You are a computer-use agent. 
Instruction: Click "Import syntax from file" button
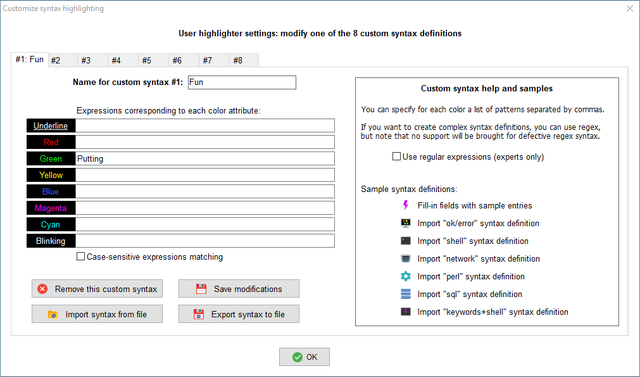click(x=97, y=314)
